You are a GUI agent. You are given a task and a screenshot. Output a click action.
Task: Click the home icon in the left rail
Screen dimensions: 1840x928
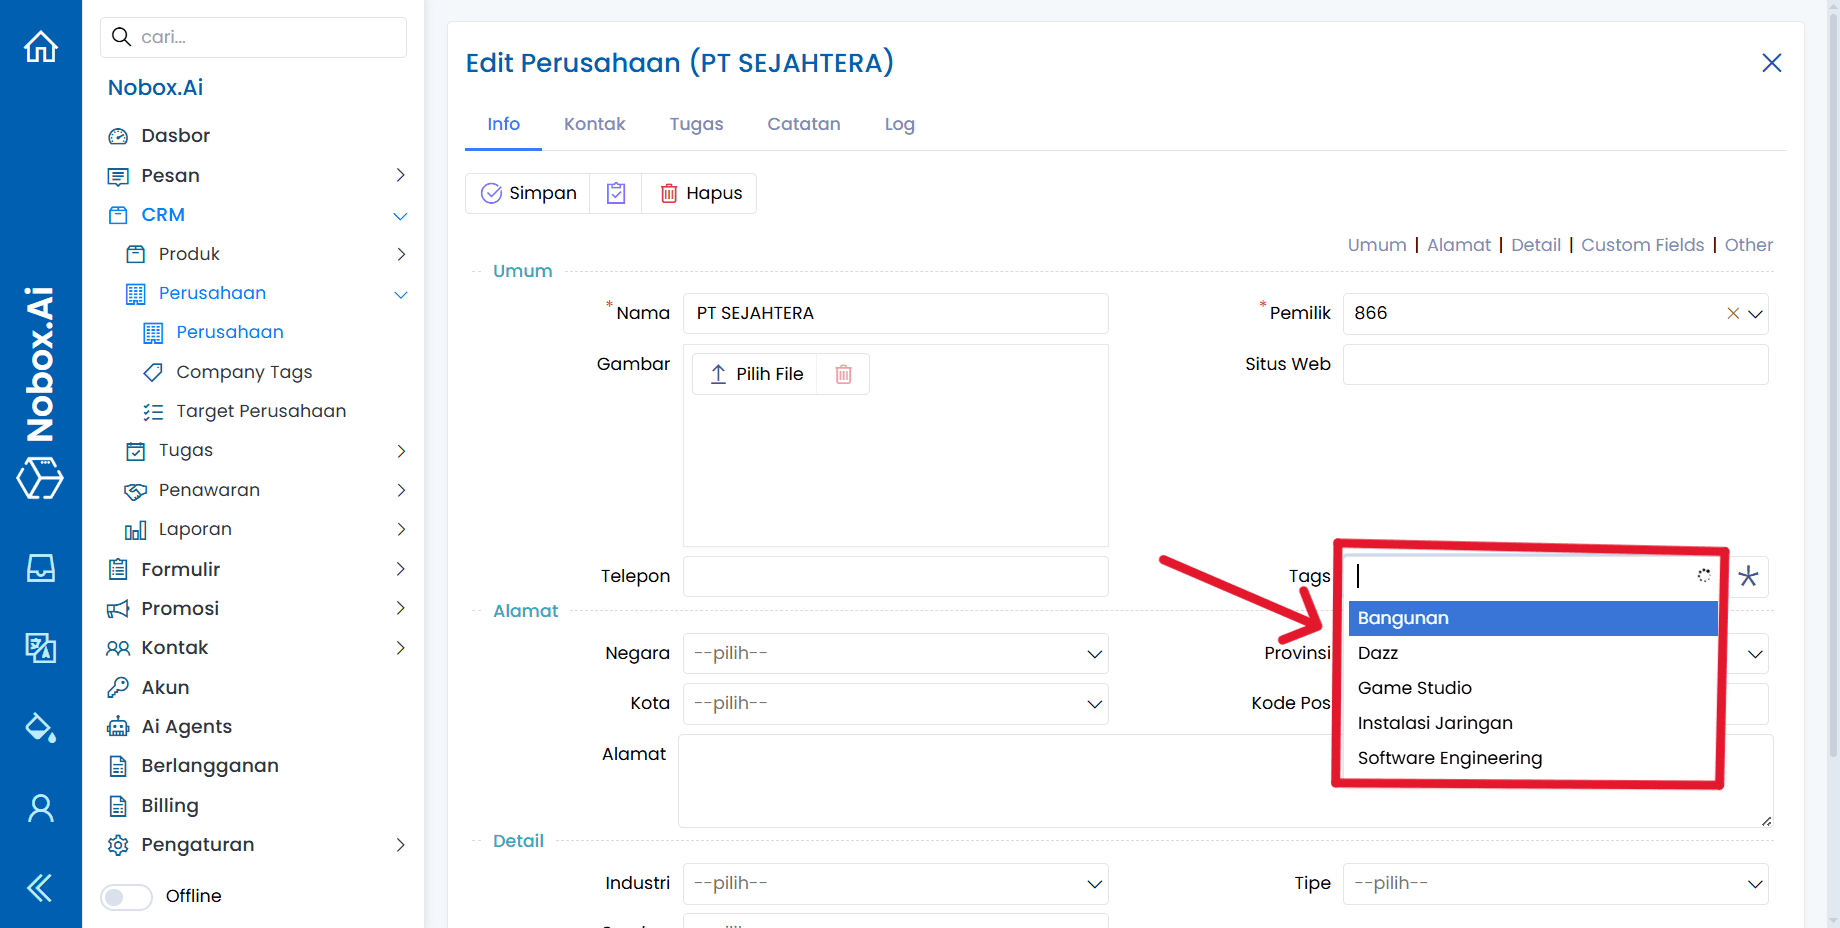pos(41,47)
